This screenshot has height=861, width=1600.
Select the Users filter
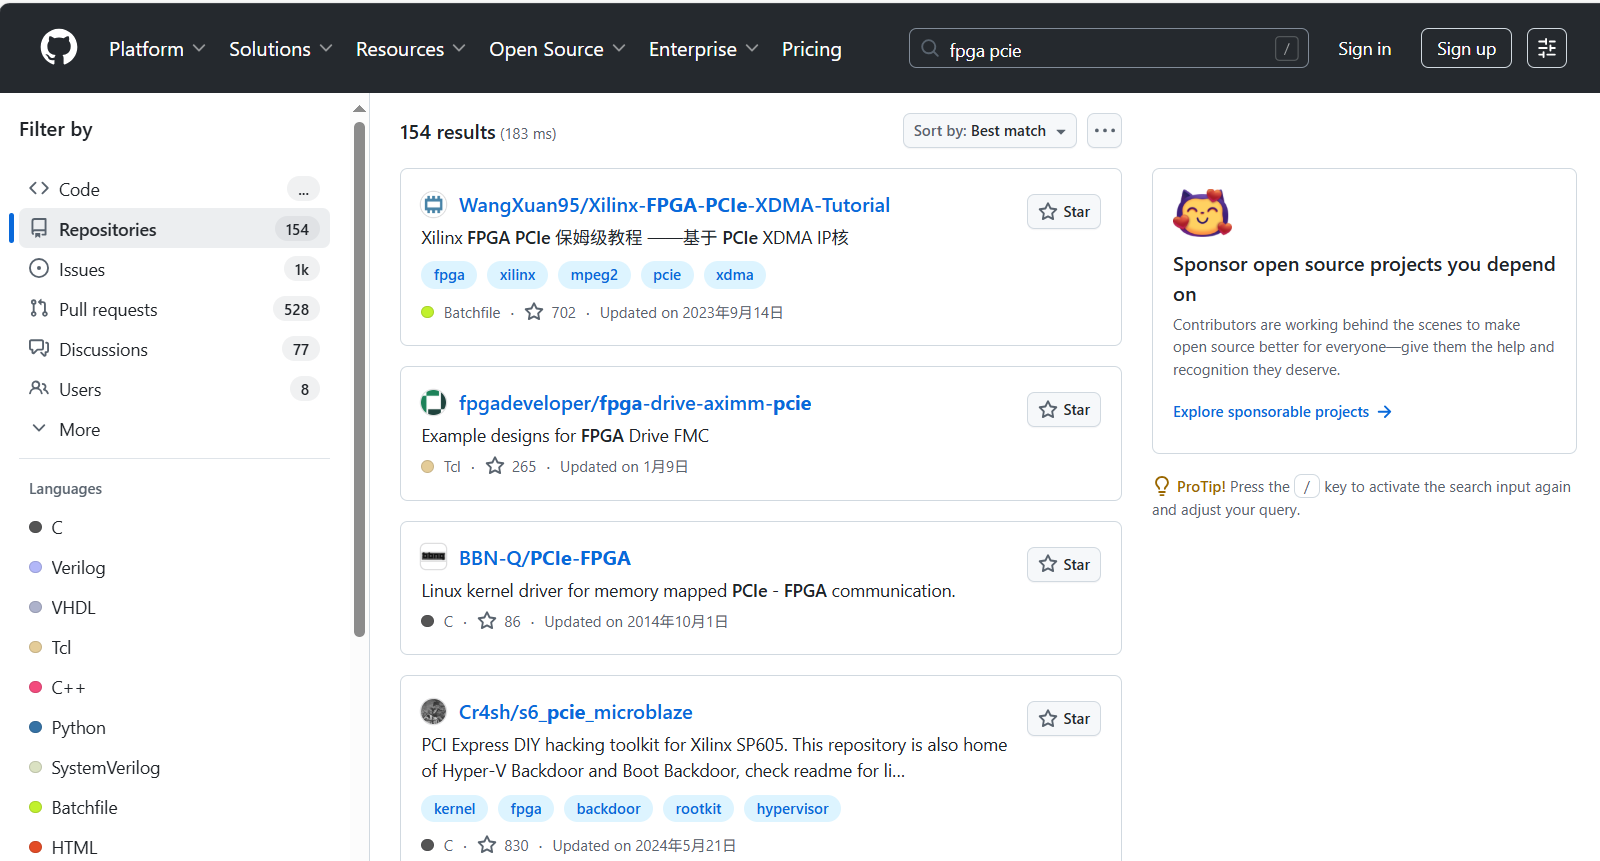click(x=174, y=389)
